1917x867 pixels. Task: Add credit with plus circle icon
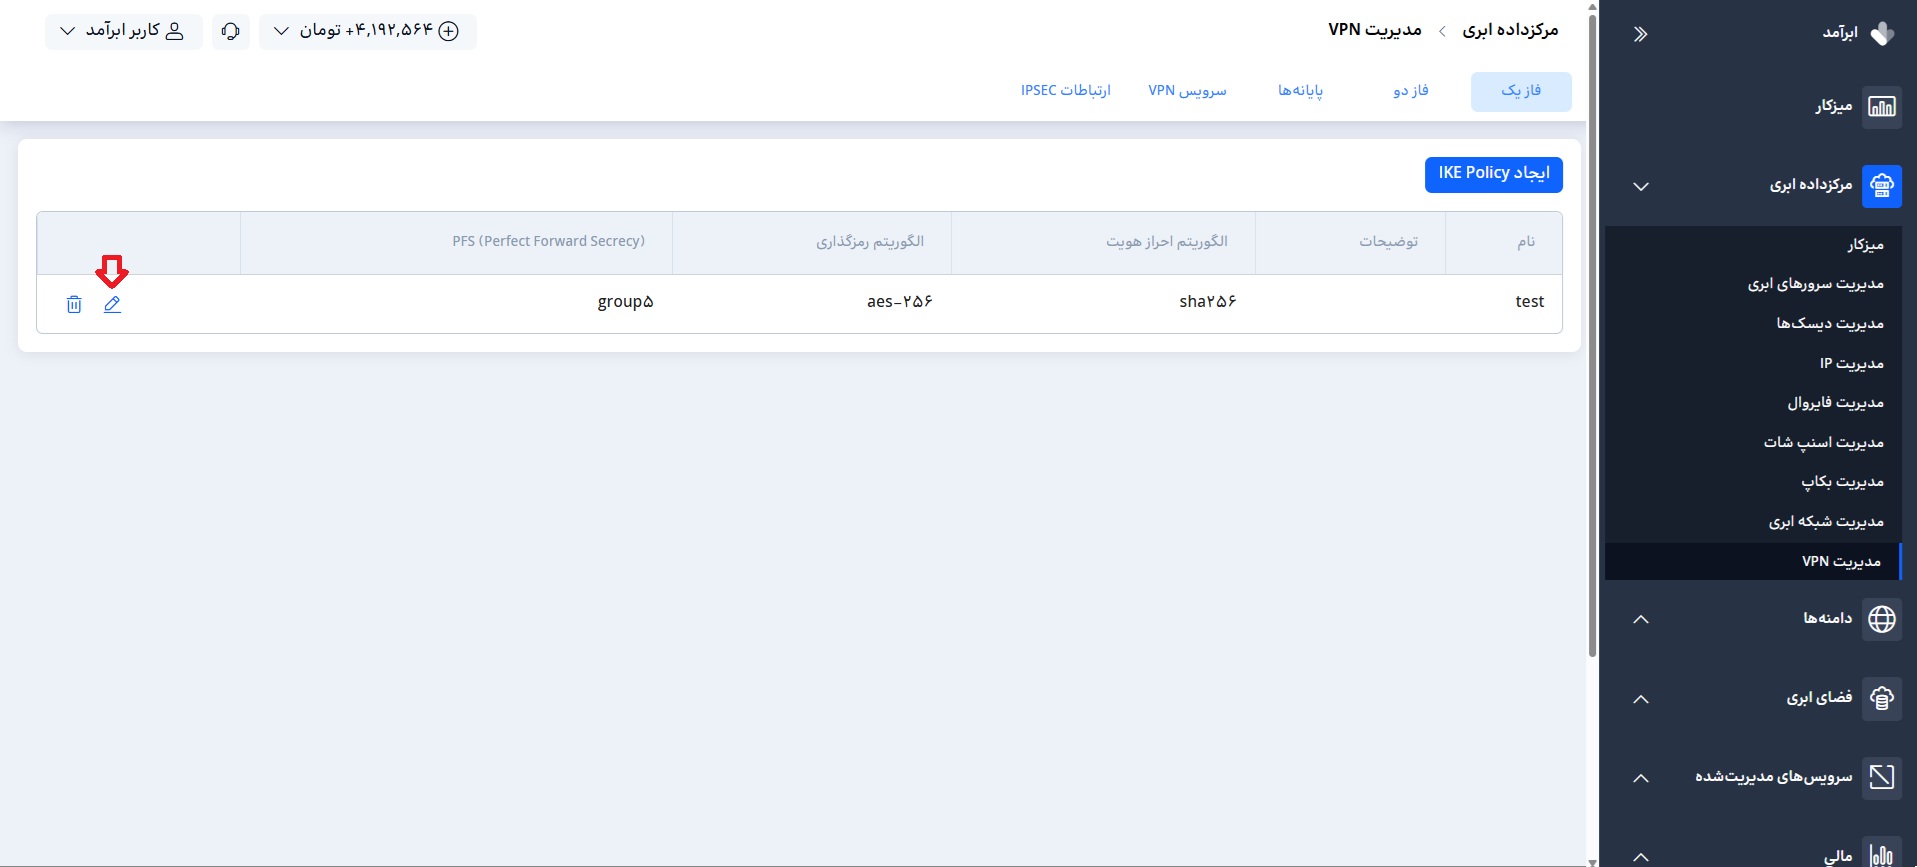coord(450,31)
